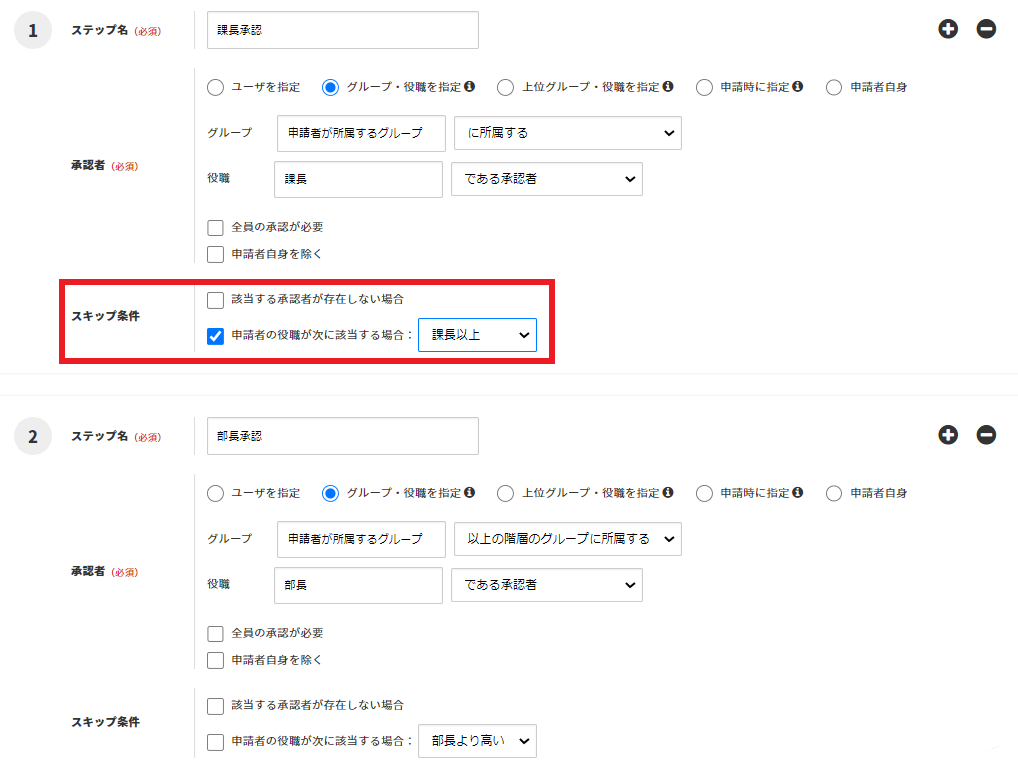Click info icon next to 申請時に指定 in step 2
Viewport: 1018px width, 770px height.
(798, 493)
